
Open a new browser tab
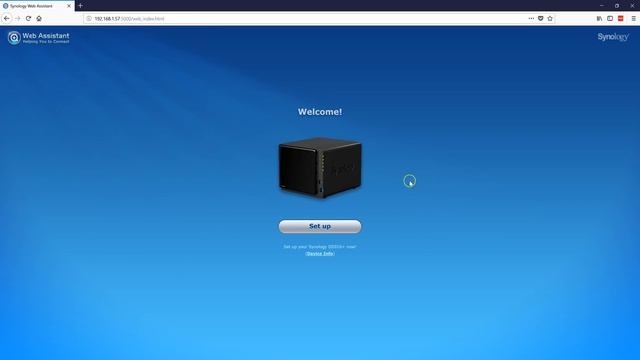pos(80,6)
